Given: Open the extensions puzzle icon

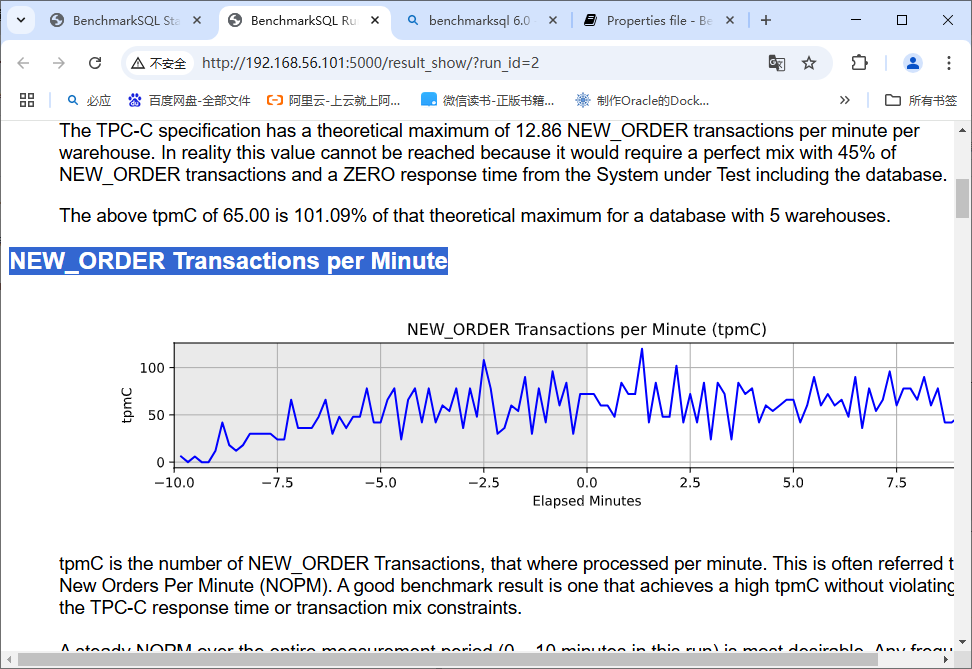Looking at the screenshot, I should point(860,63).
